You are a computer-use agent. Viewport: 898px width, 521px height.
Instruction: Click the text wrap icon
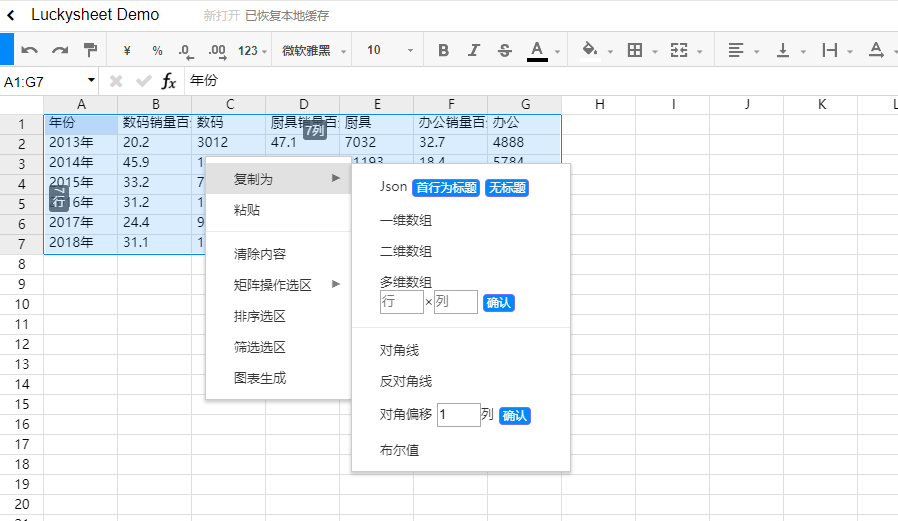pyautogui.click(x=830, y=50)
